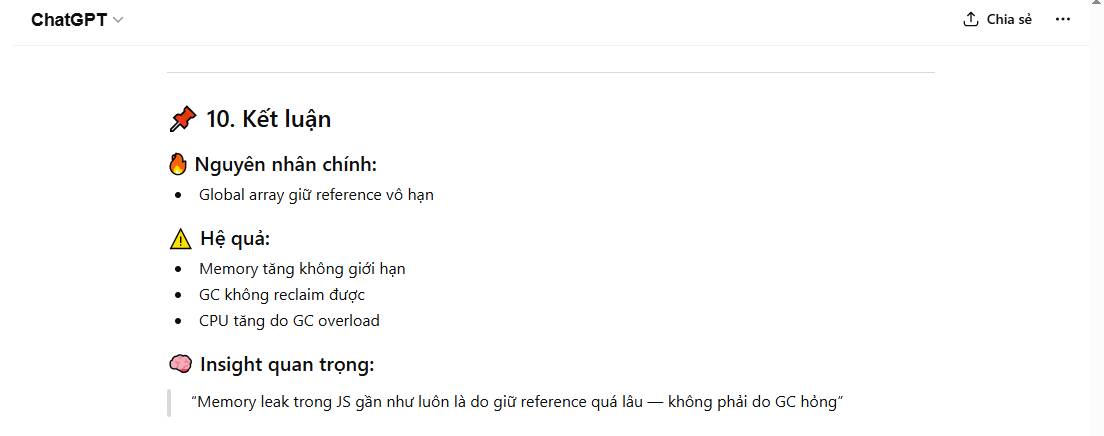This screenshot has width=1104, height=436.
Task: Click the "Hệ quả:" subheading text
Action: [x=235, y=239]
